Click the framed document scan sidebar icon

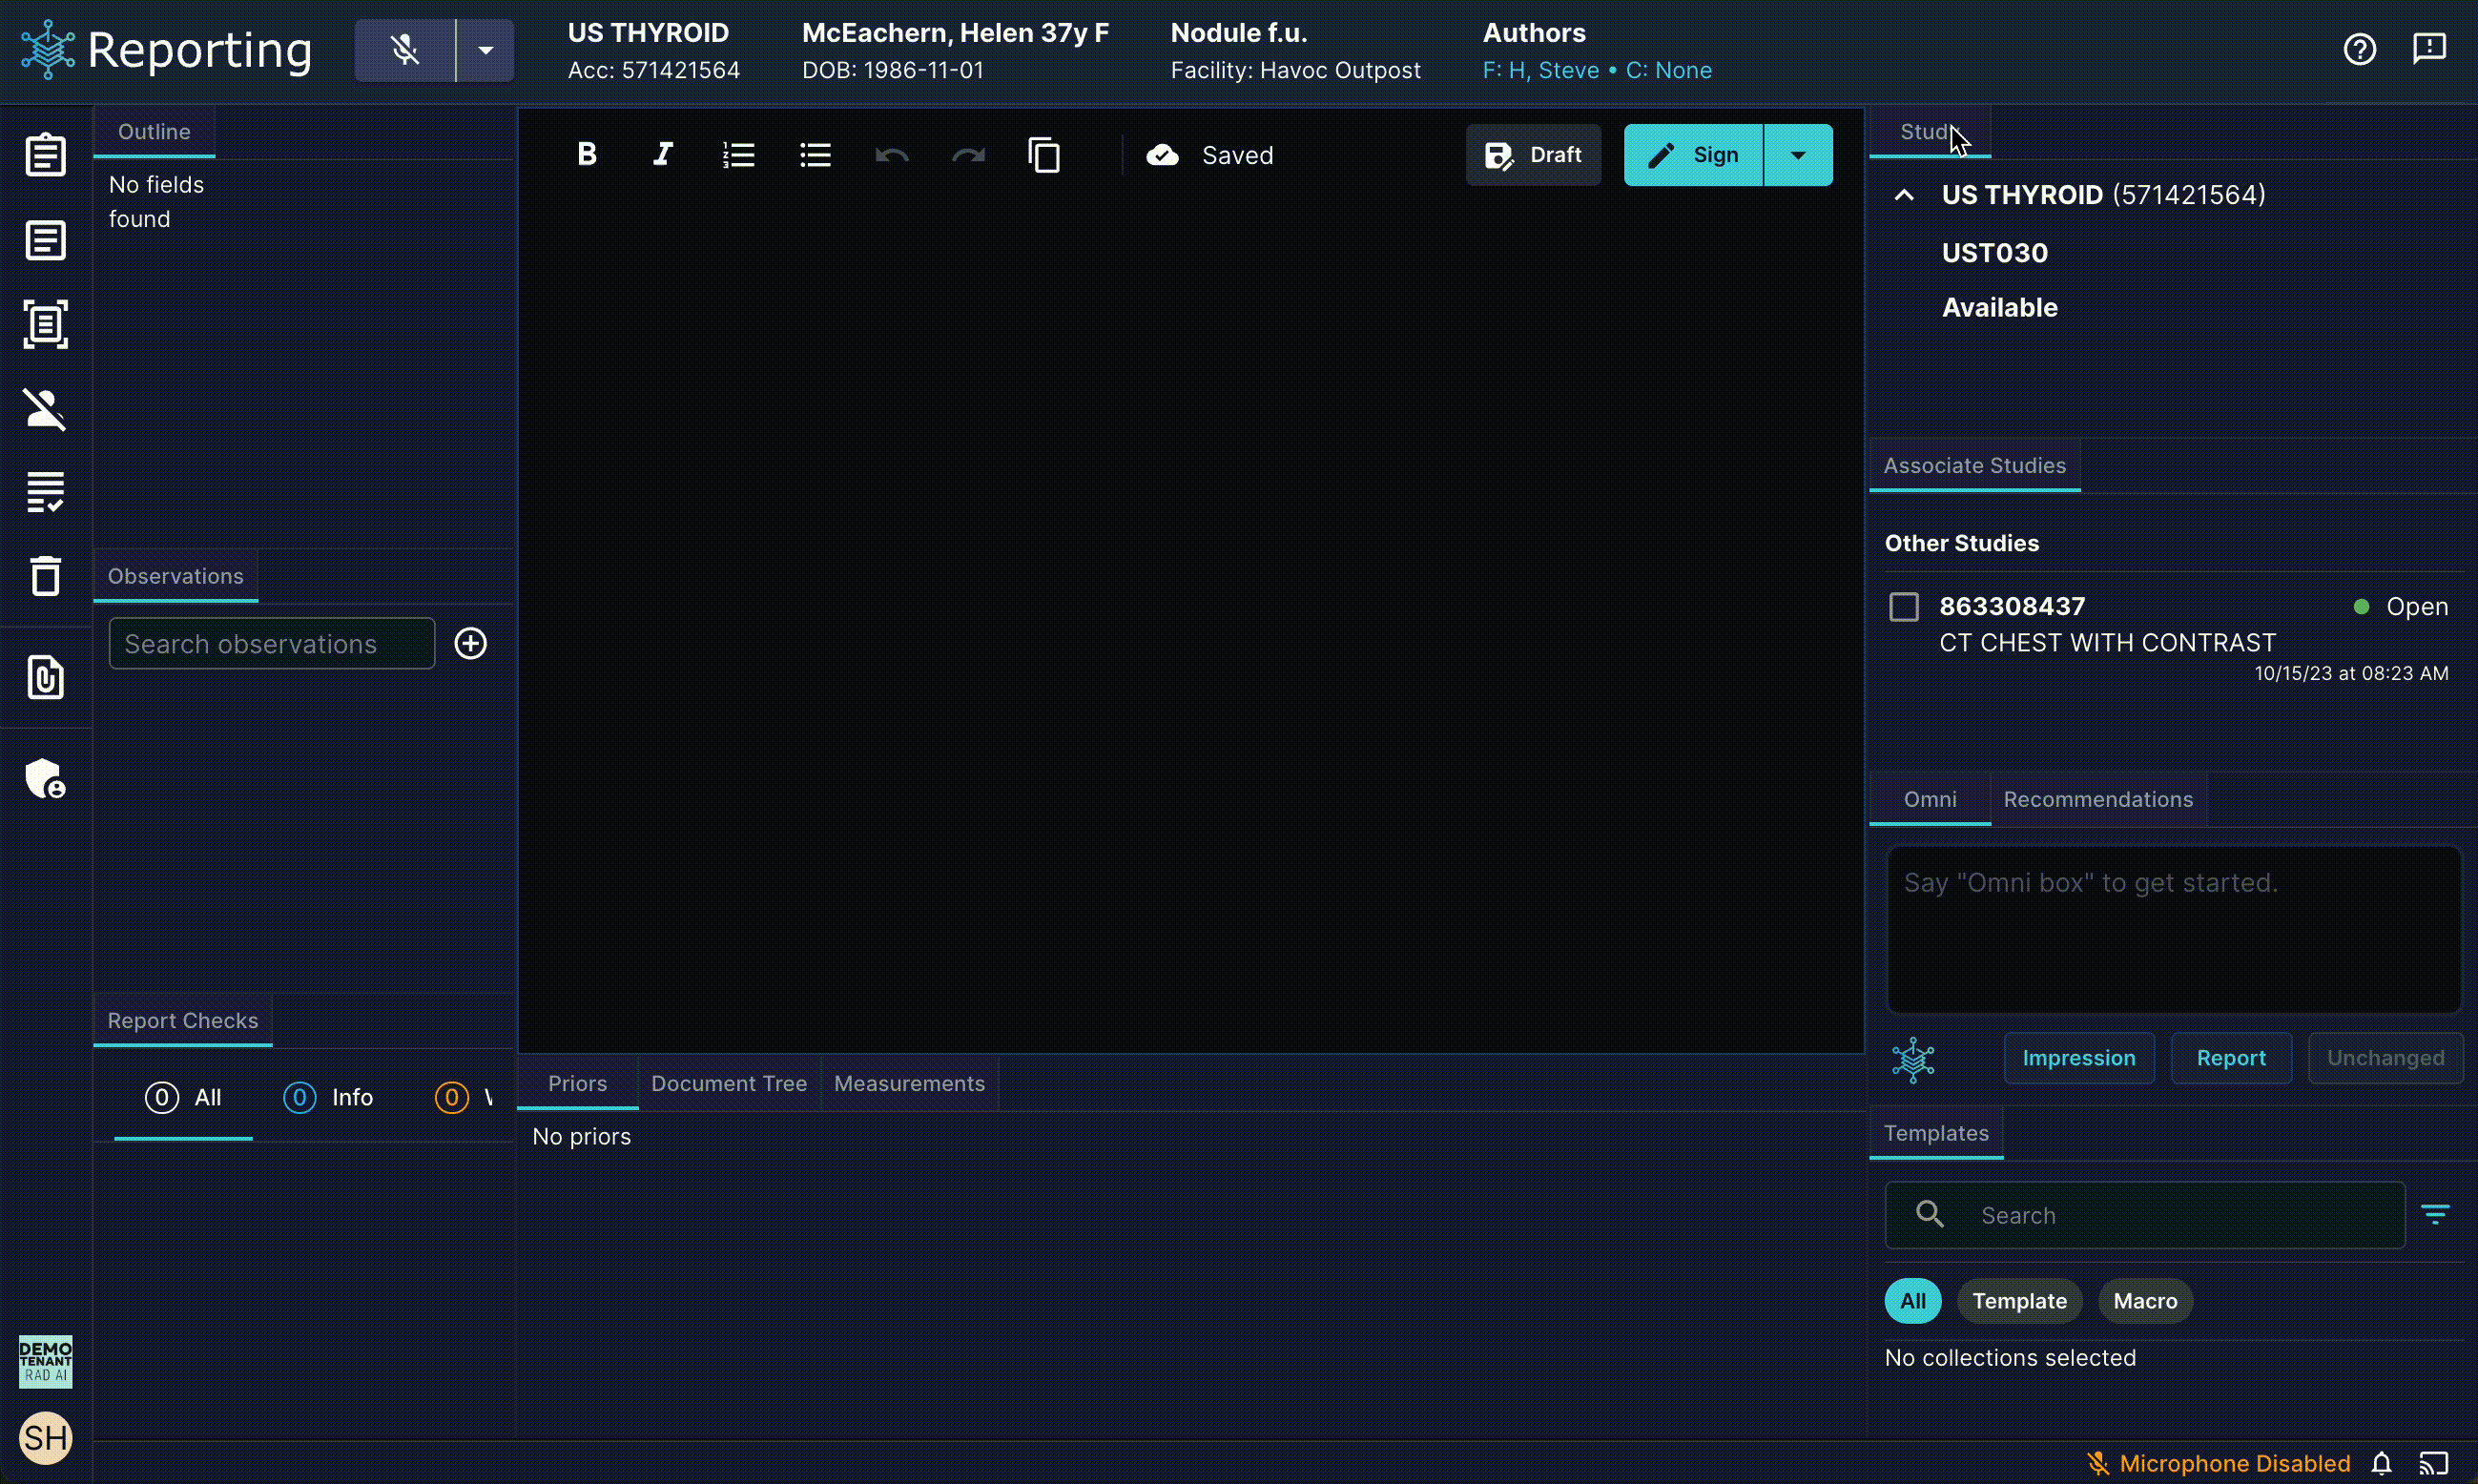pyautogui.click(x=46, y=324)
